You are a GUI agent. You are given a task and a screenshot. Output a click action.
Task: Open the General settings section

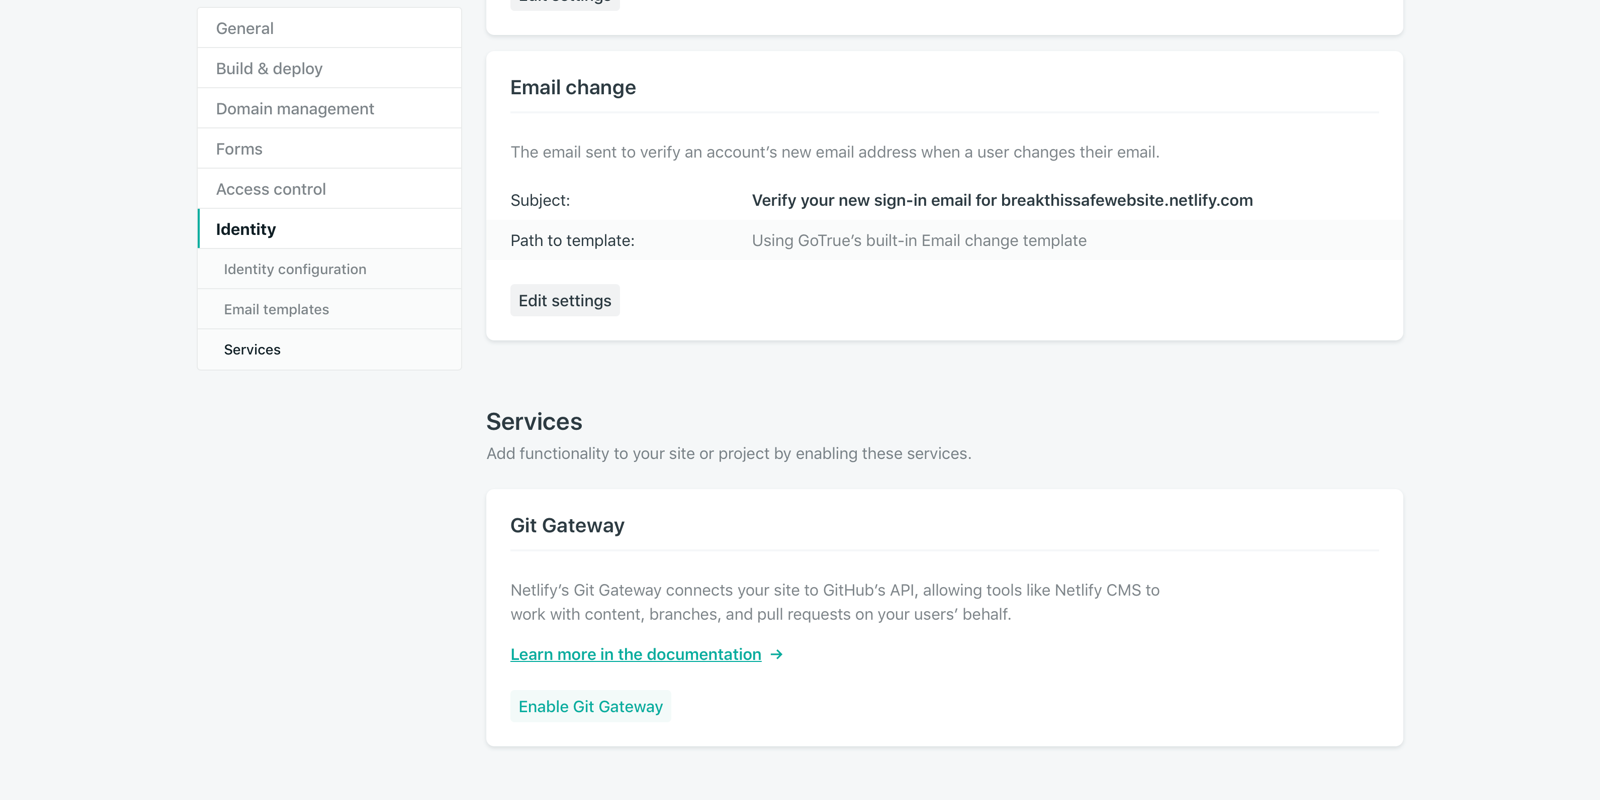245,28
